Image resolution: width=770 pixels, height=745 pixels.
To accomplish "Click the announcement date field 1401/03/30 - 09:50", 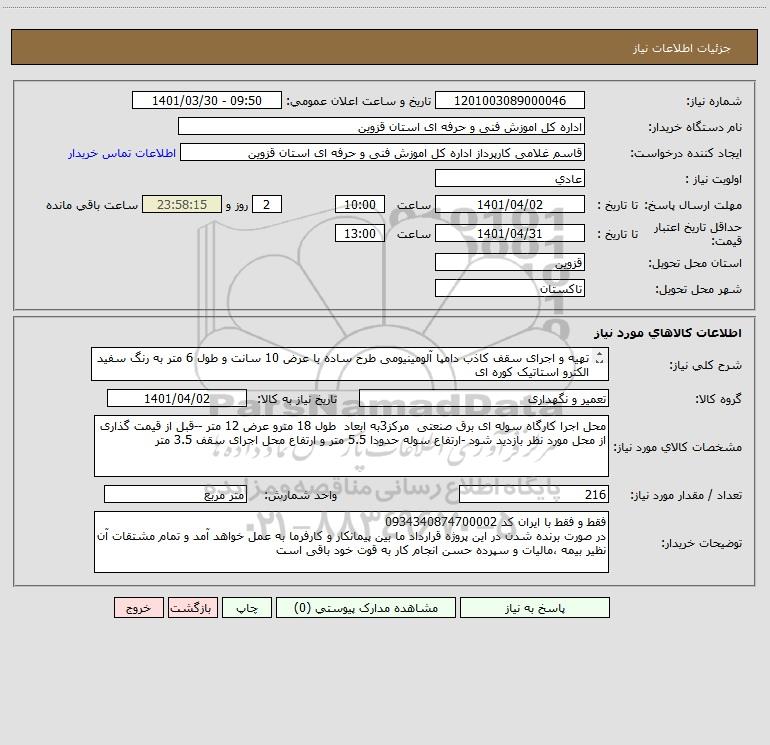I will tap(207, 100).
